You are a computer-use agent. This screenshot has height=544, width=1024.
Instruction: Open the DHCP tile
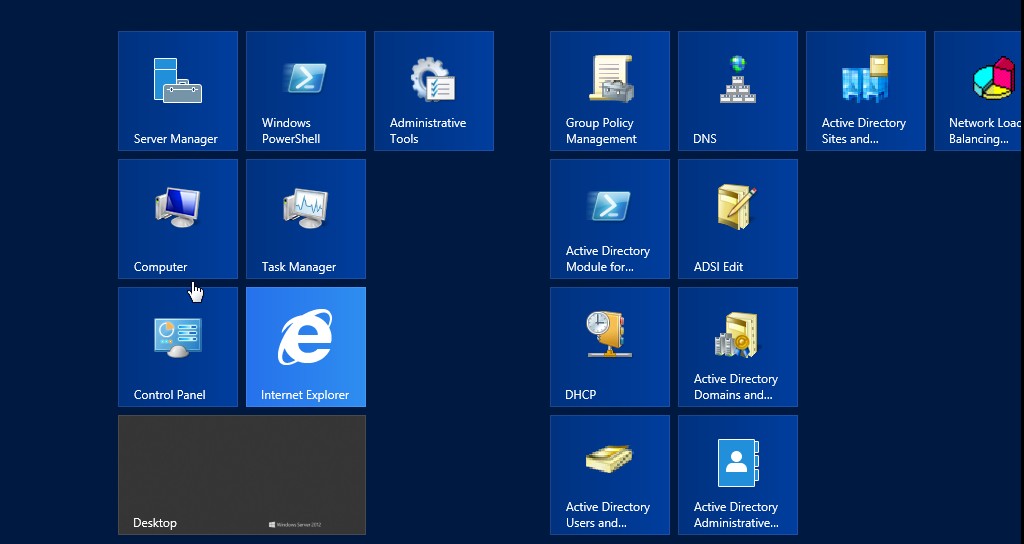click(x=610, y=347)
